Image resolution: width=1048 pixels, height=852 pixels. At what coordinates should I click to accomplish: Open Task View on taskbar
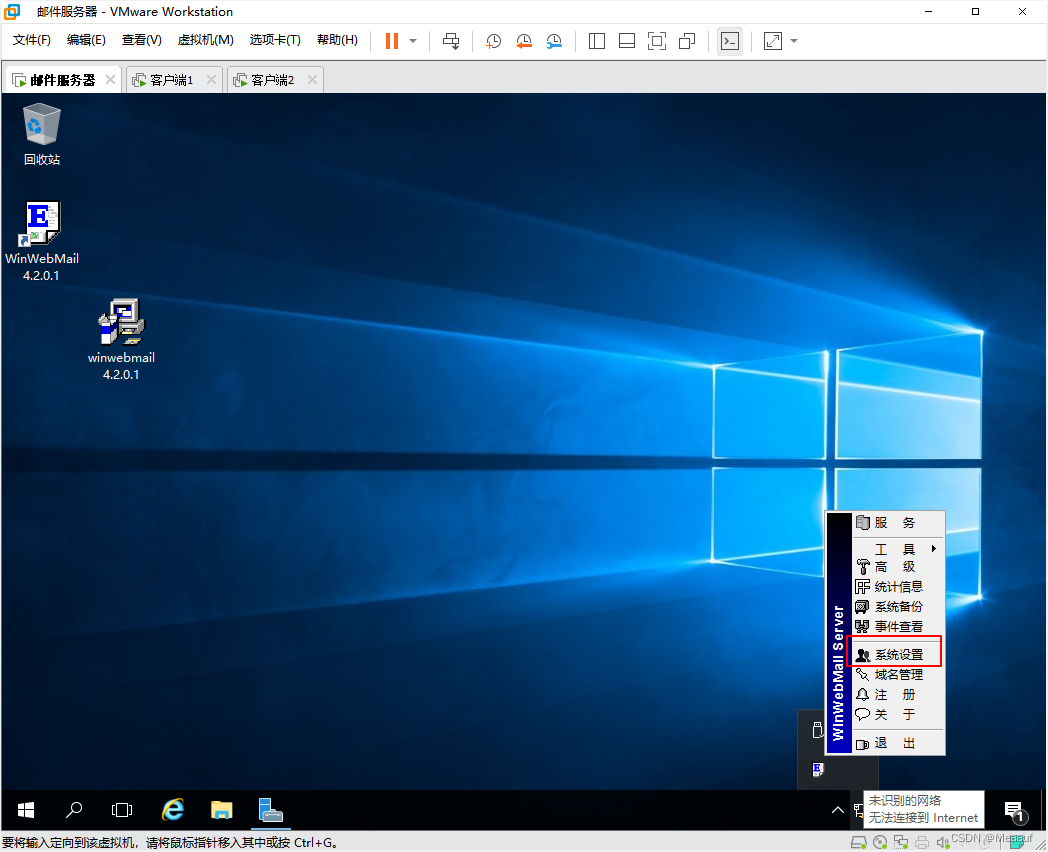pyautogui.click(x=122, y=811)
